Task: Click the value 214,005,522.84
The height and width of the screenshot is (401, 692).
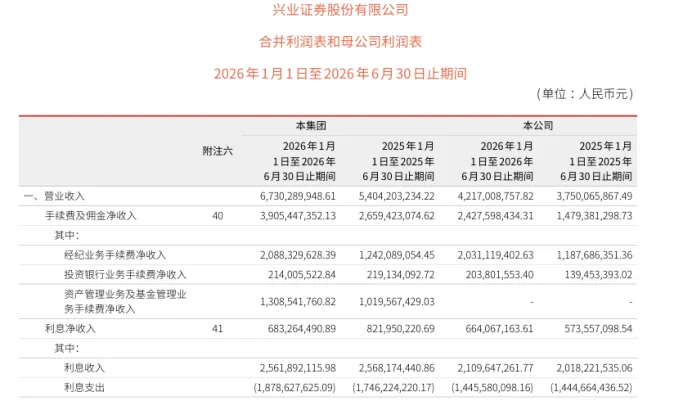Action: [302, 275]
